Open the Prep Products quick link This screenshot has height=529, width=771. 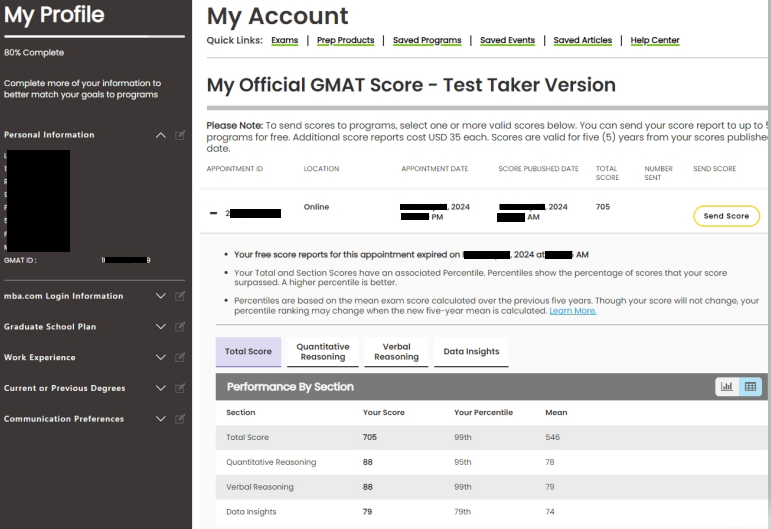point(345,40)
